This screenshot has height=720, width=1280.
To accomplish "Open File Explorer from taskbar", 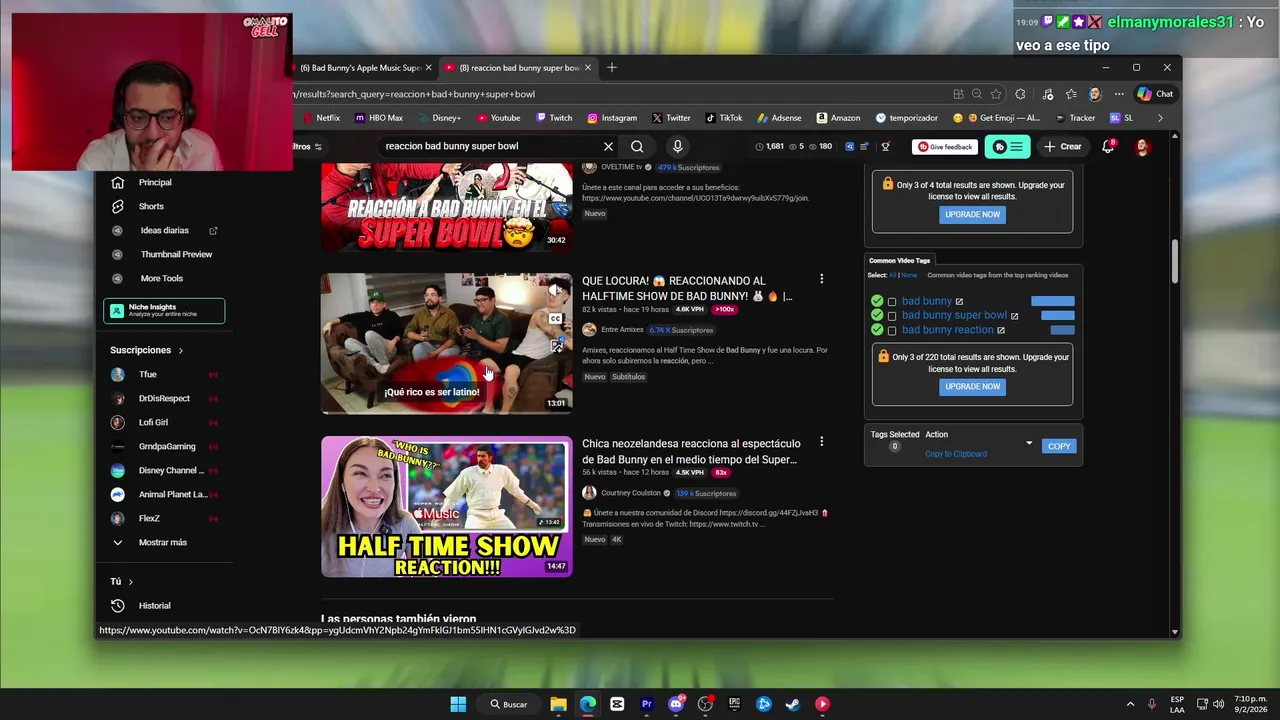I will pos(558,704).
